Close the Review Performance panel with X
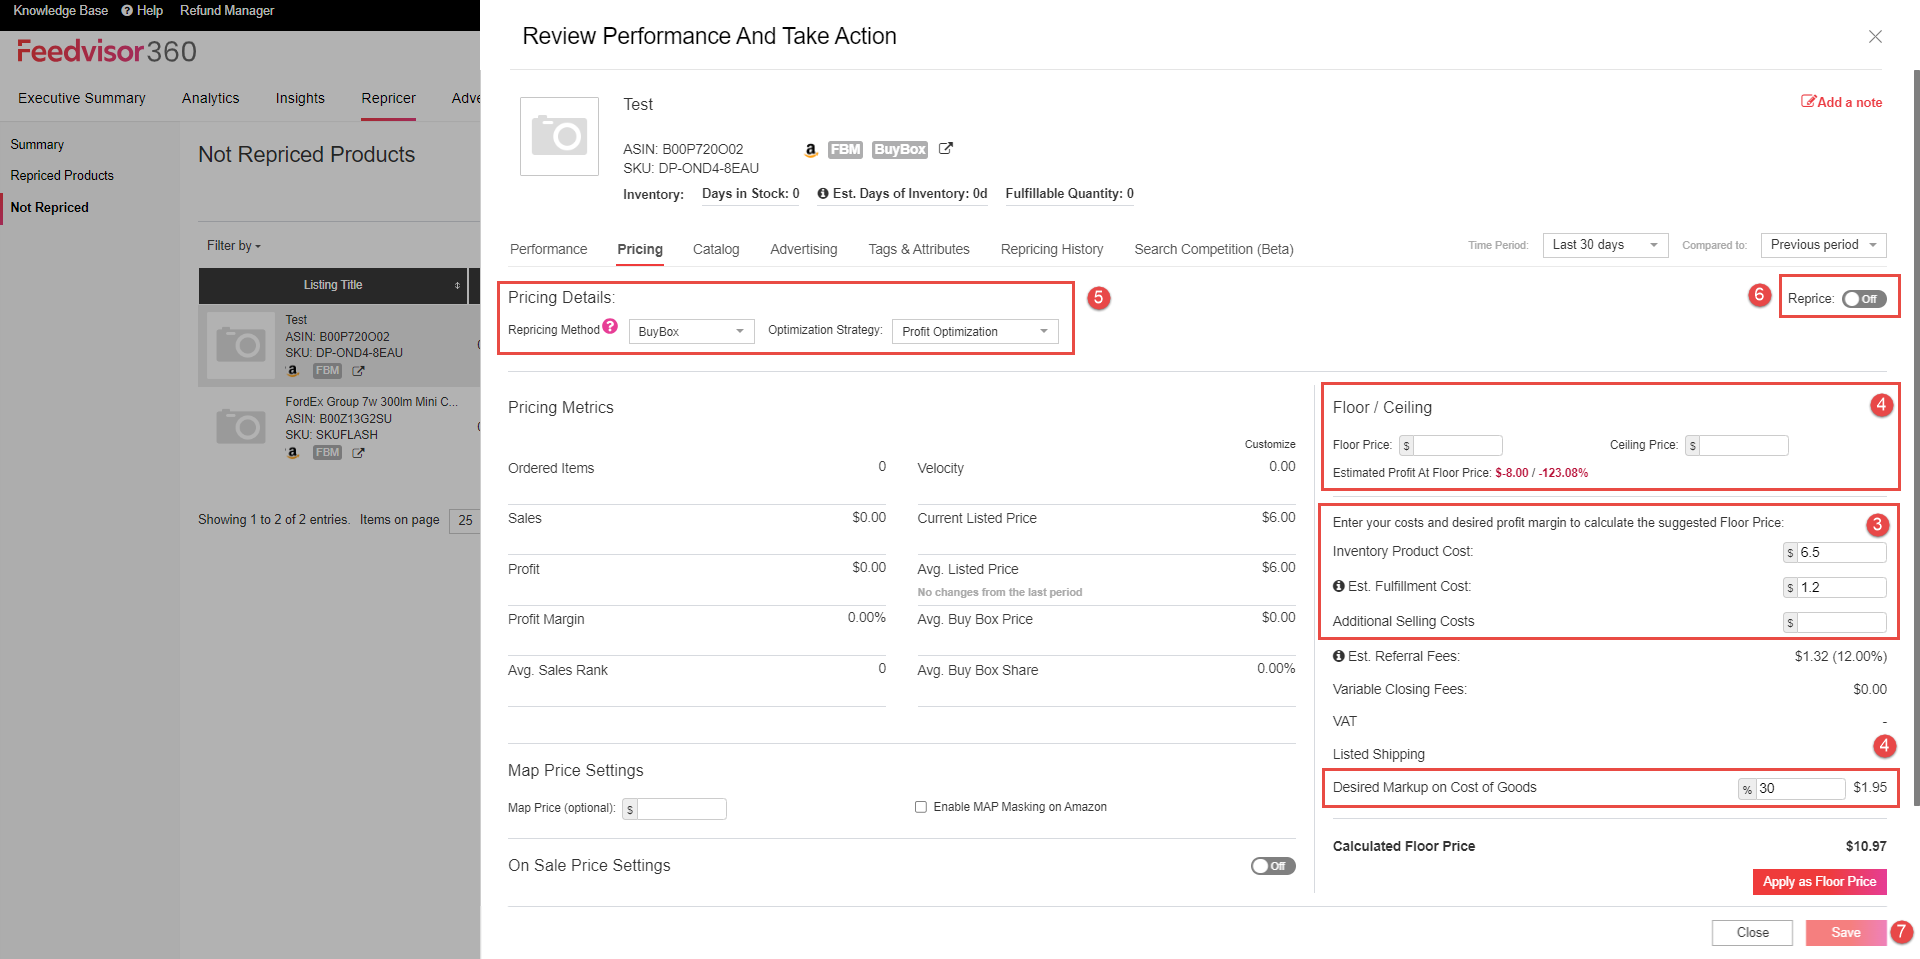 [1875, 36]
